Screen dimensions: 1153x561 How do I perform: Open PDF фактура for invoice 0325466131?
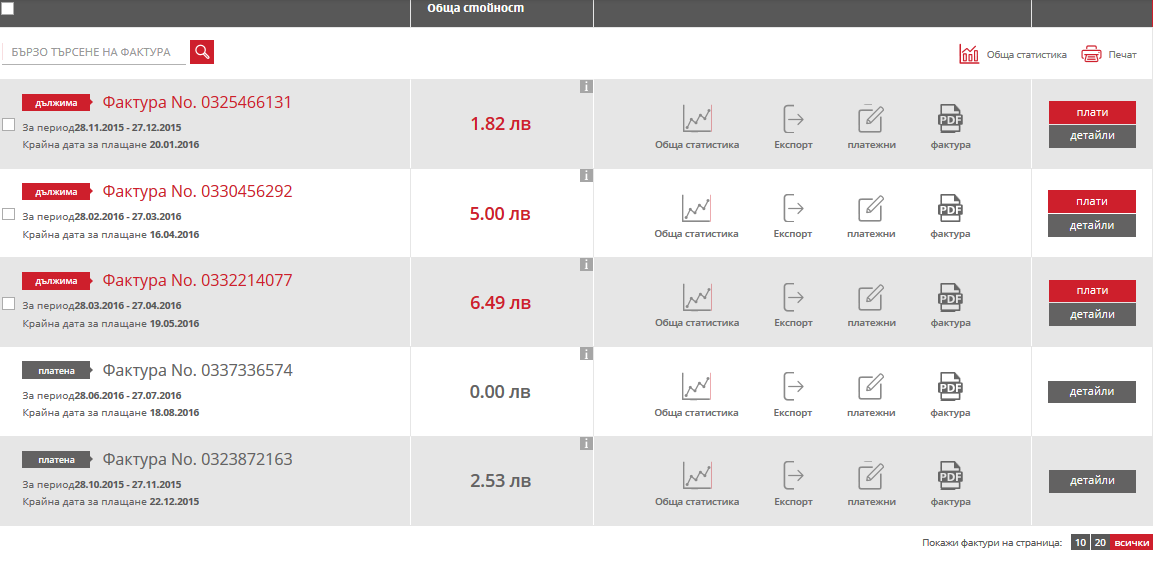(x=950, y=119)
